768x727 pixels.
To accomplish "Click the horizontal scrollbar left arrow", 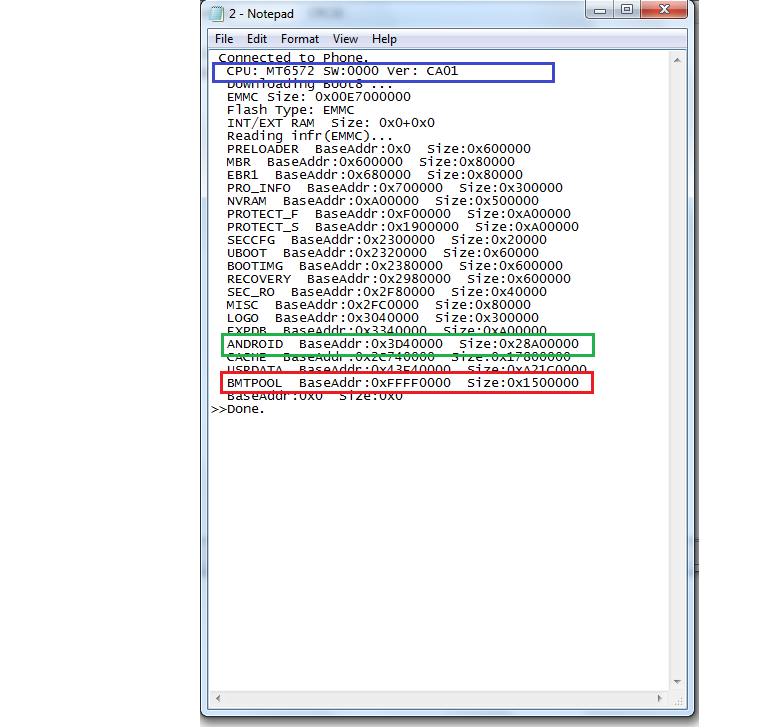I will pos(218,699).
